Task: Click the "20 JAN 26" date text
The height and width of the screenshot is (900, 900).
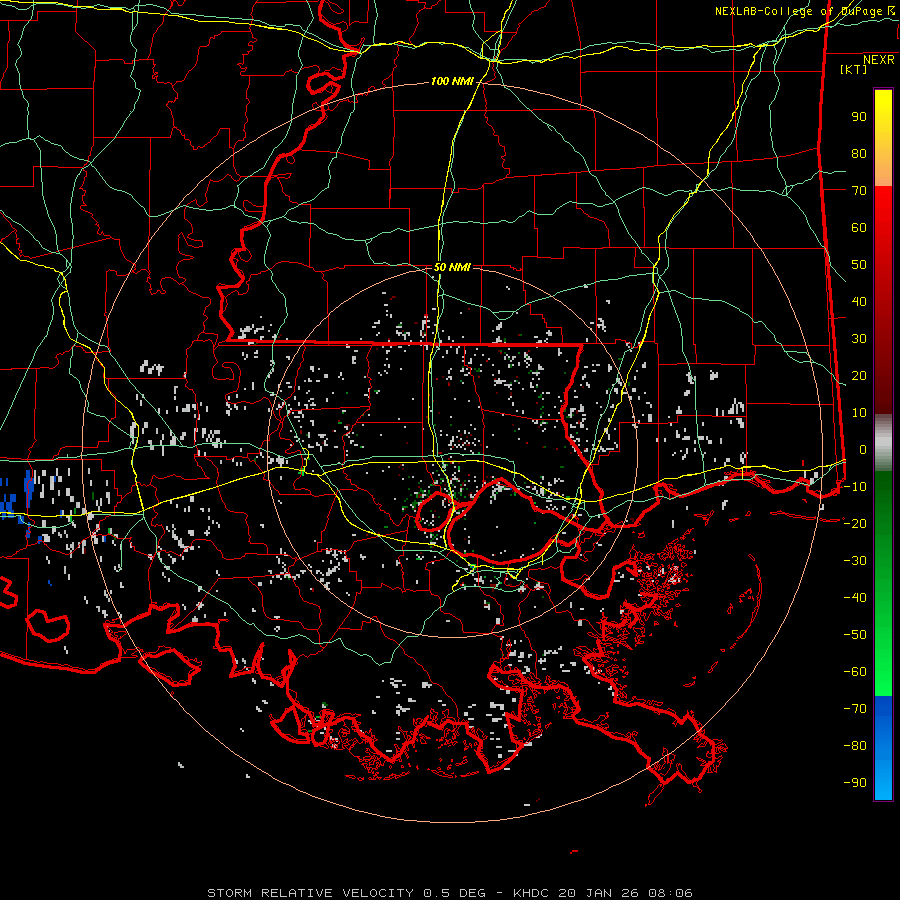Action: [x=599, y=893]
